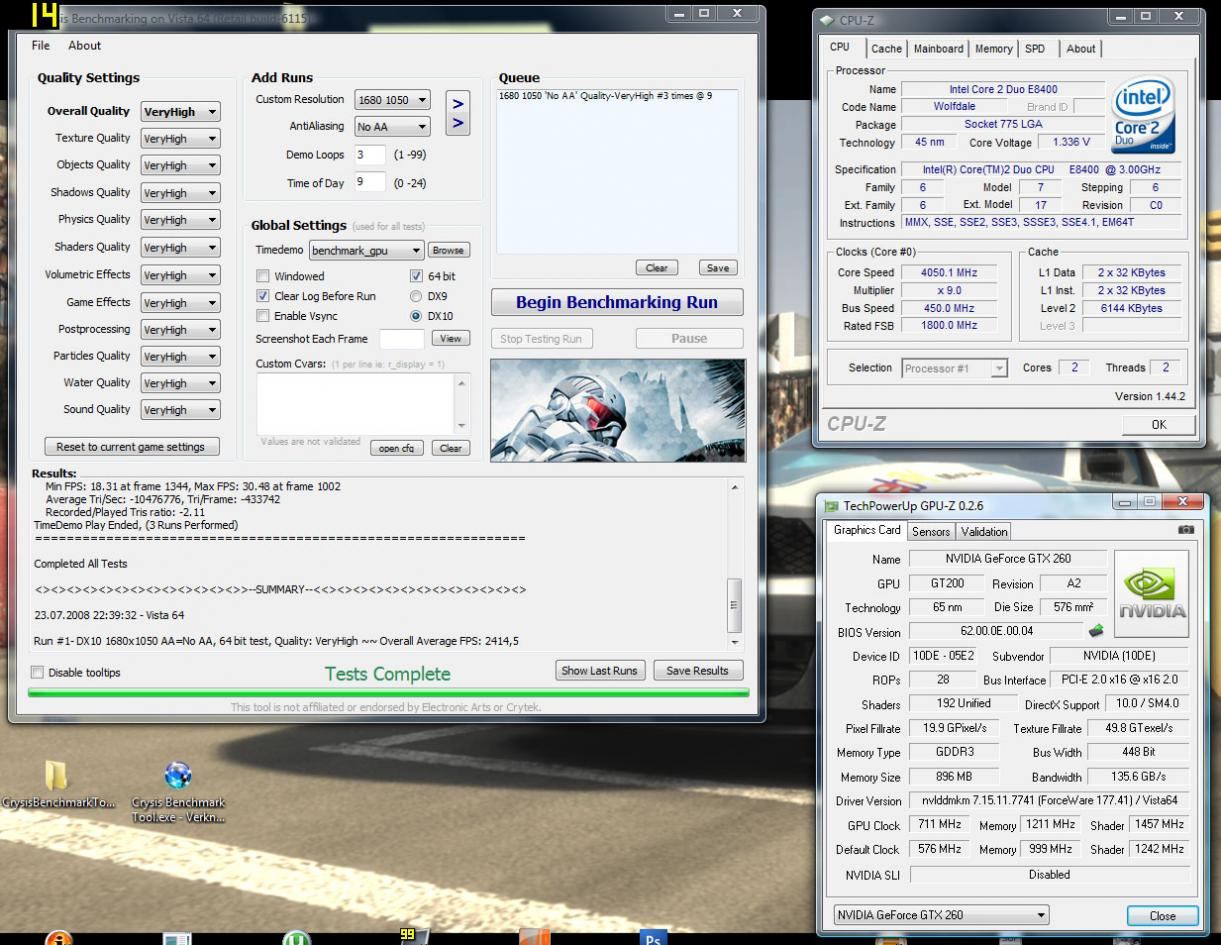The height and width of the screenshot is (945, 1221).
Task: Switch to the Cache tab in CPU-Z
Action: click(x=886, y=48)
